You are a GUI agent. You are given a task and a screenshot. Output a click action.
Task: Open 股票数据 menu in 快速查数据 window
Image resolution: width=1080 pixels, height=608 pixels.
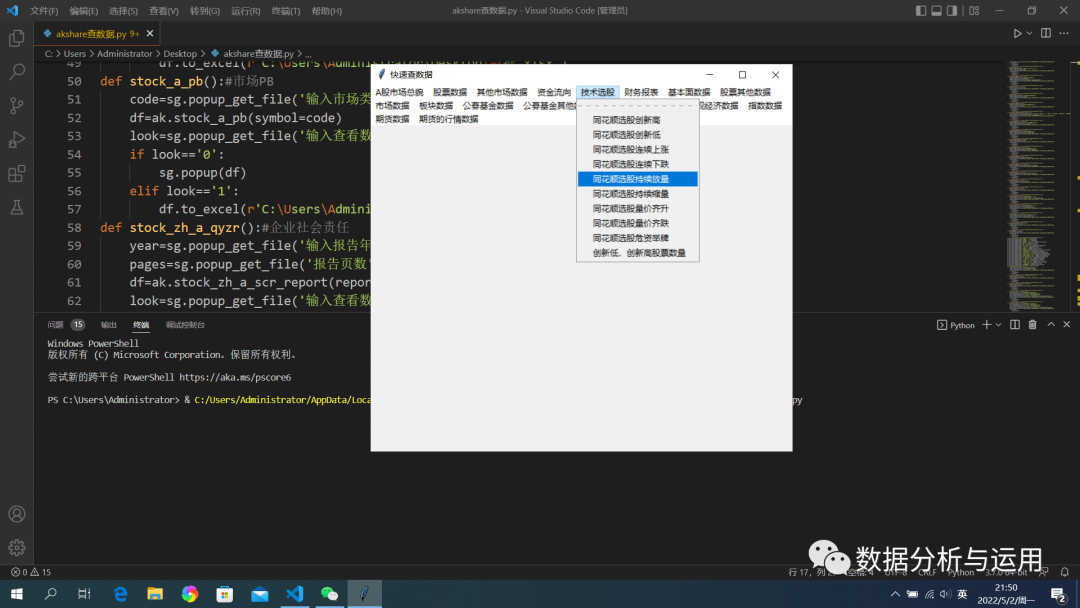click(450, 92)
